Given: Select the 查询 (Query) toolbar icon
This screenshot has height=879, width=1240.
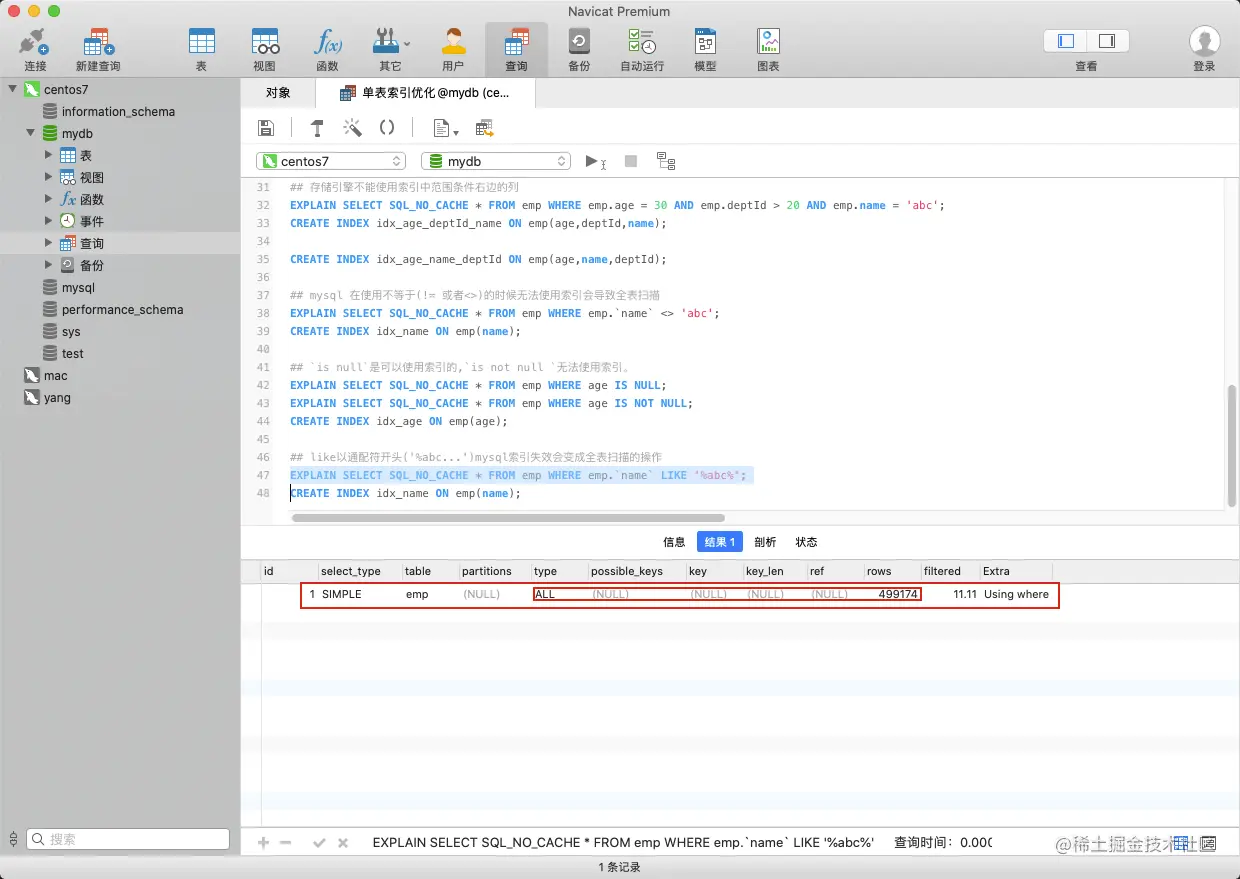Looking at the screenshot, I should (x=516, y=48).
